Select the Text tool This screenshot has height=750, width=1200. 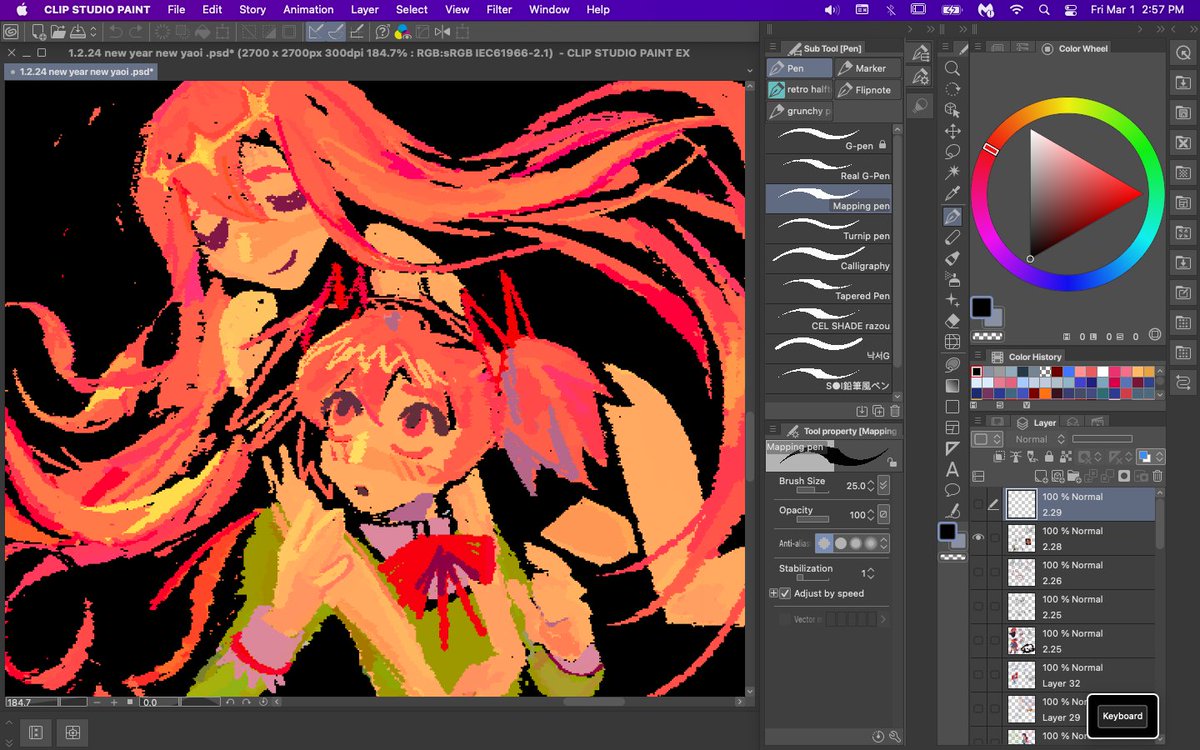(952, 469)
